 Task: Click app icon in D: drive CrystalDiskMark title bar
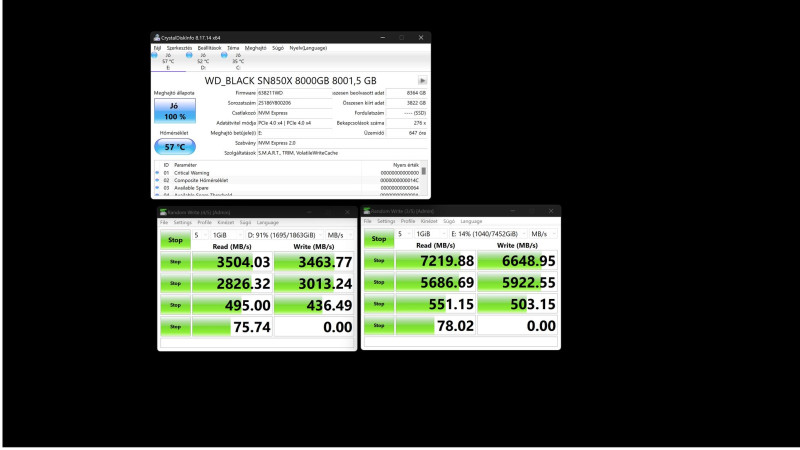tap(163, 212)
